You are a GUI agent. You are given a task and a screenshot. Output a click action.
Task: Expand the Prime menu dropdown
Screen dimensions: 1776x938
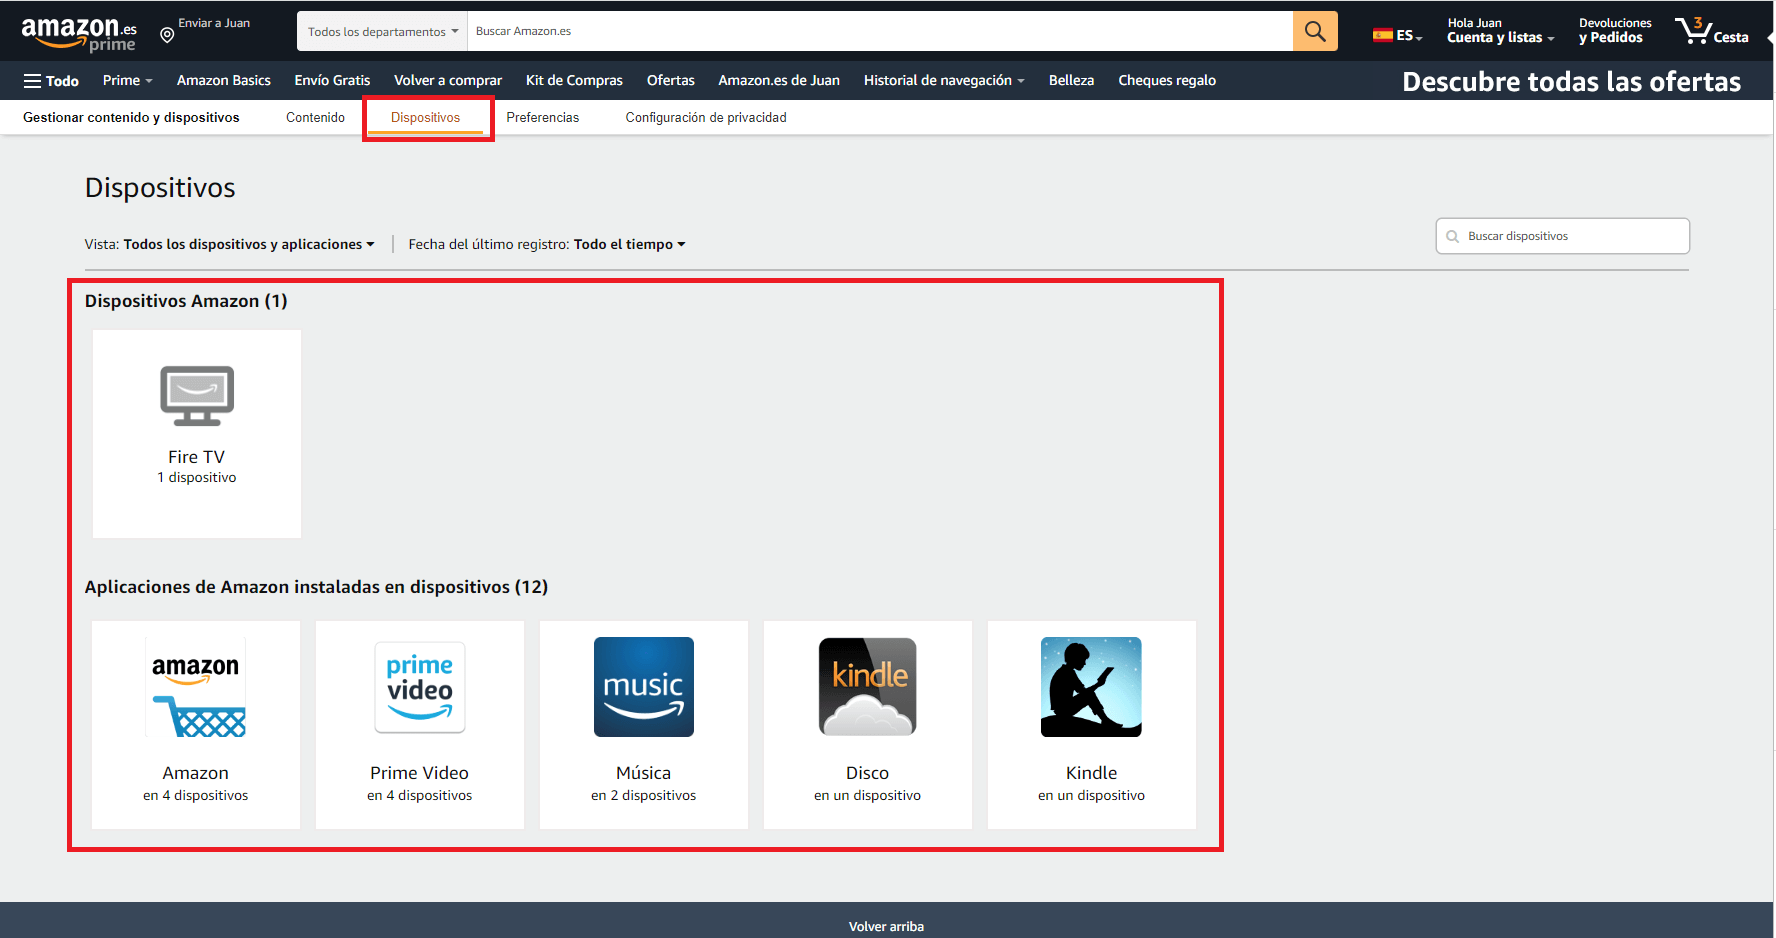tap(128, 81)
